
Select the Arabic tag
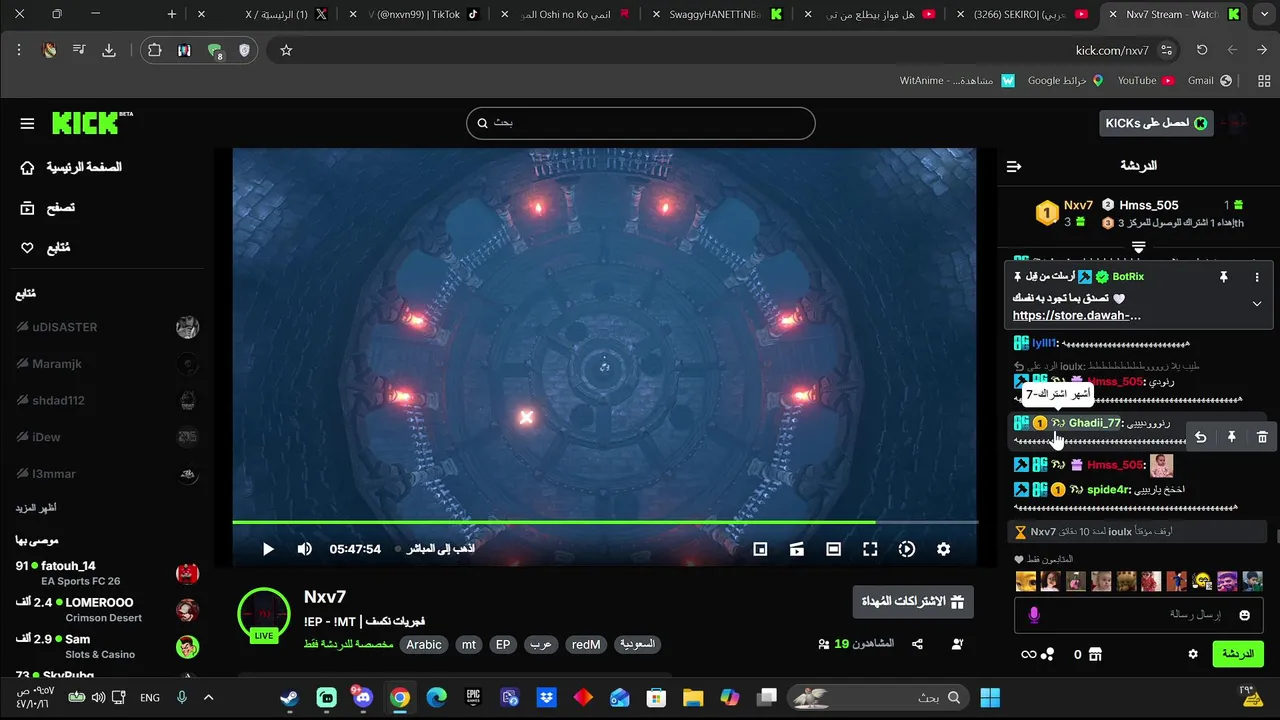point(424,645)
